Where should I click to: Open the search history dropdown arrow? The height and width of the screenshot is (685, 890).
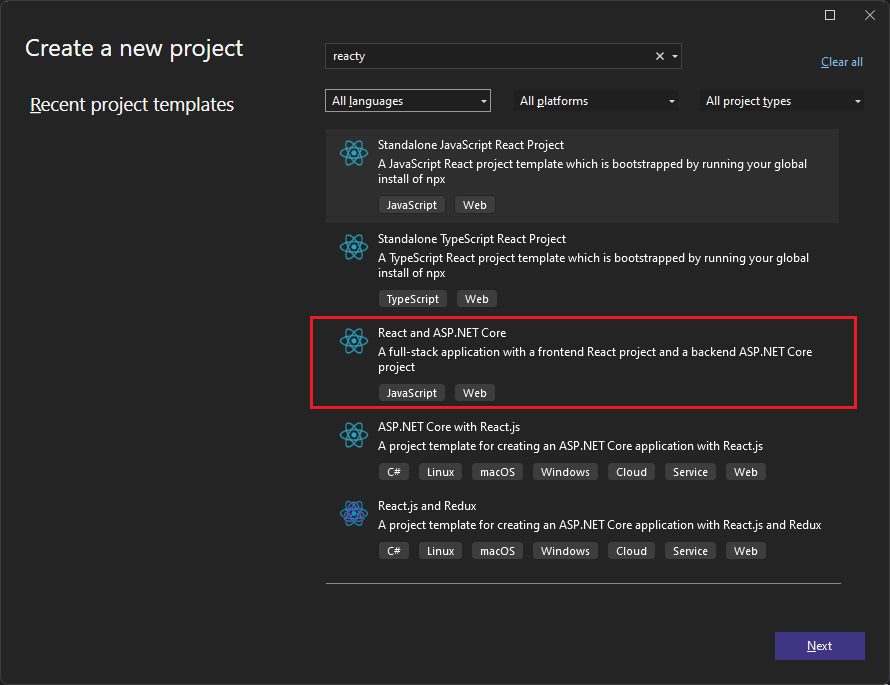pos(675,56)
